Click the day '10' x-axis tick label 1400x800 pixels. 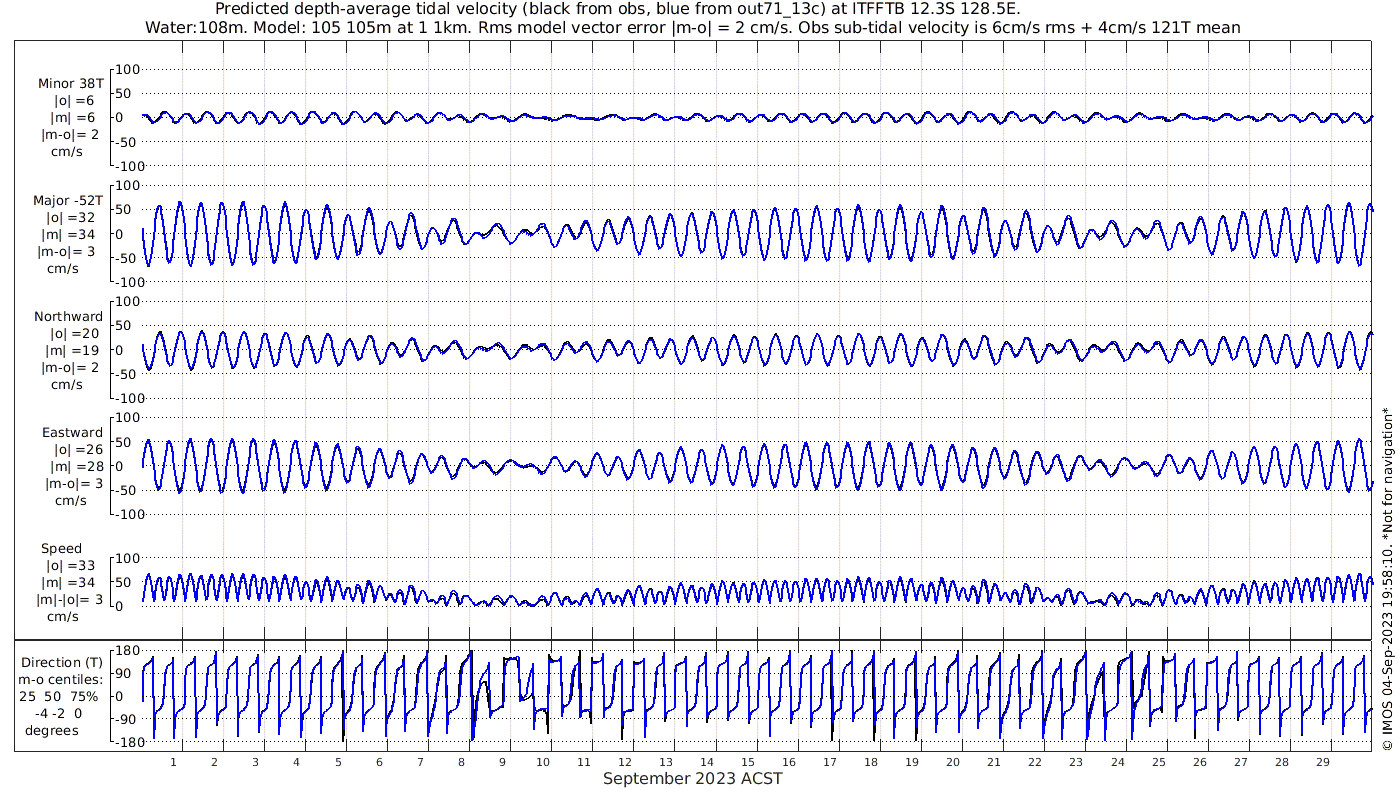pyautogui.click(x=543, y=762)
